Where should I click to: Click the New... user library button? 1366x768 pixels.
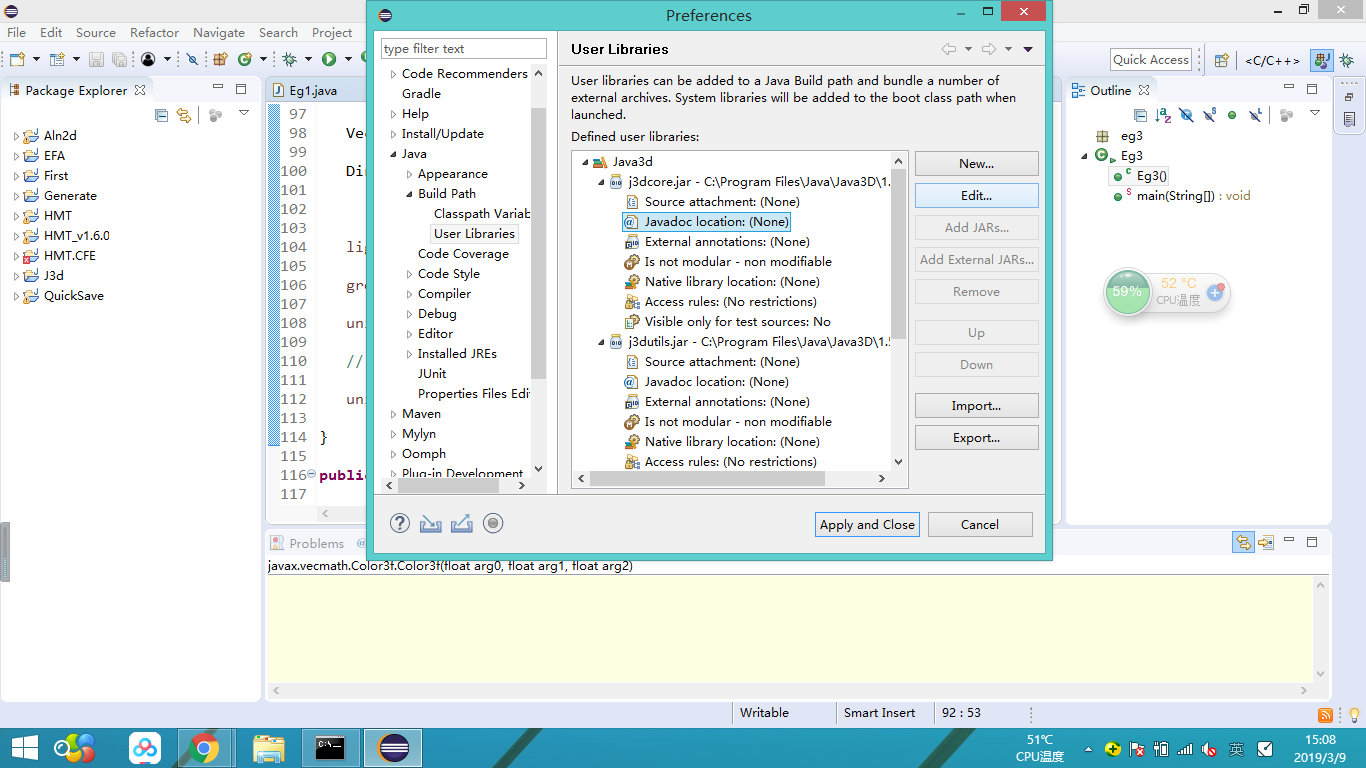[976, 163]
